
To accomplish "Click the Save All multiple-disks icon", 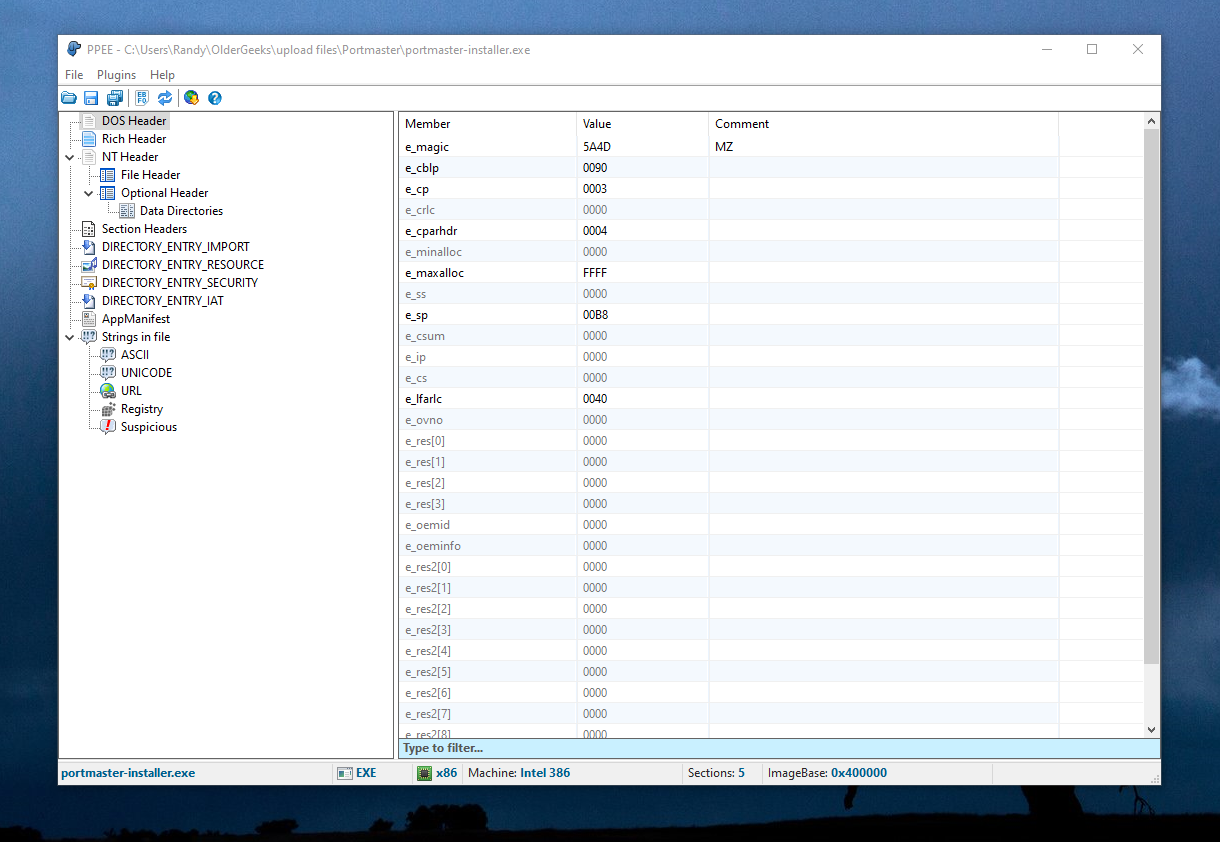I will pyautogui.click(x=114, y=98).
